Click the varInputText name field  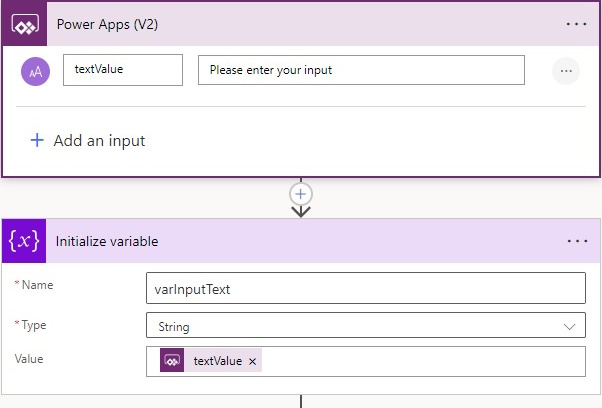point(366,288)
